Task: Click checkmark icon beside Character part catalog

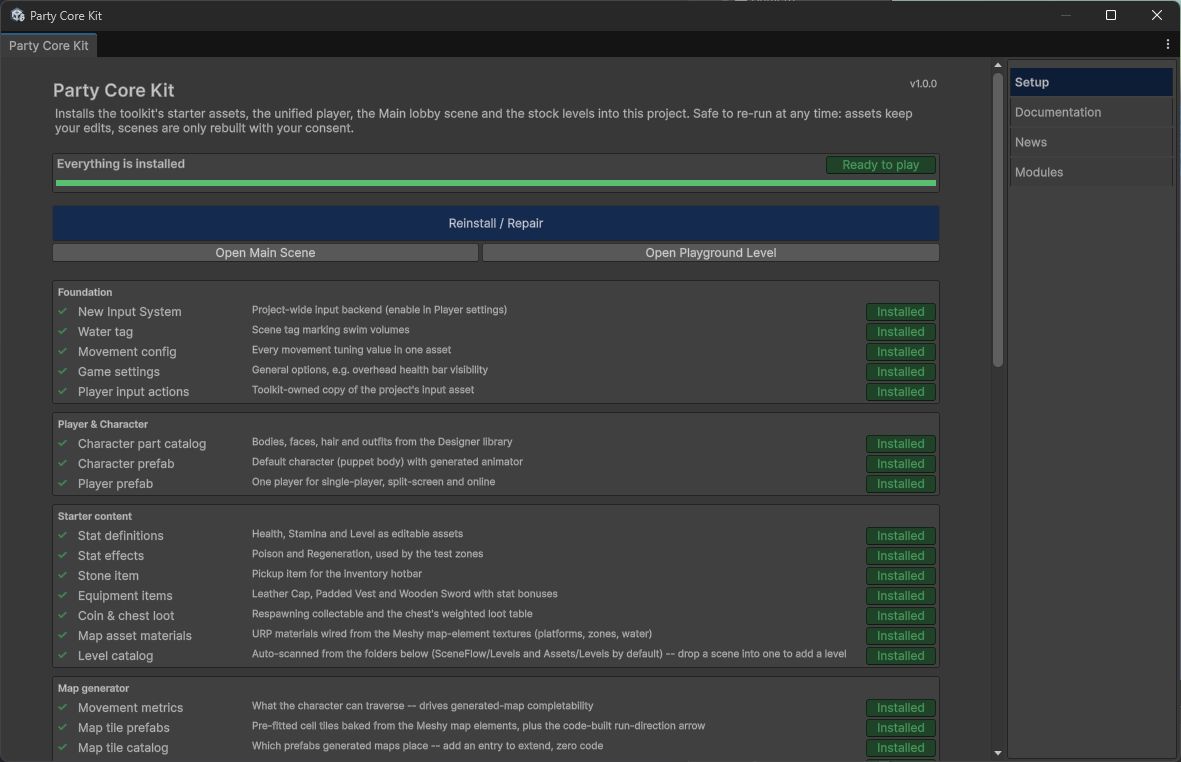Action: pos(63,443)
